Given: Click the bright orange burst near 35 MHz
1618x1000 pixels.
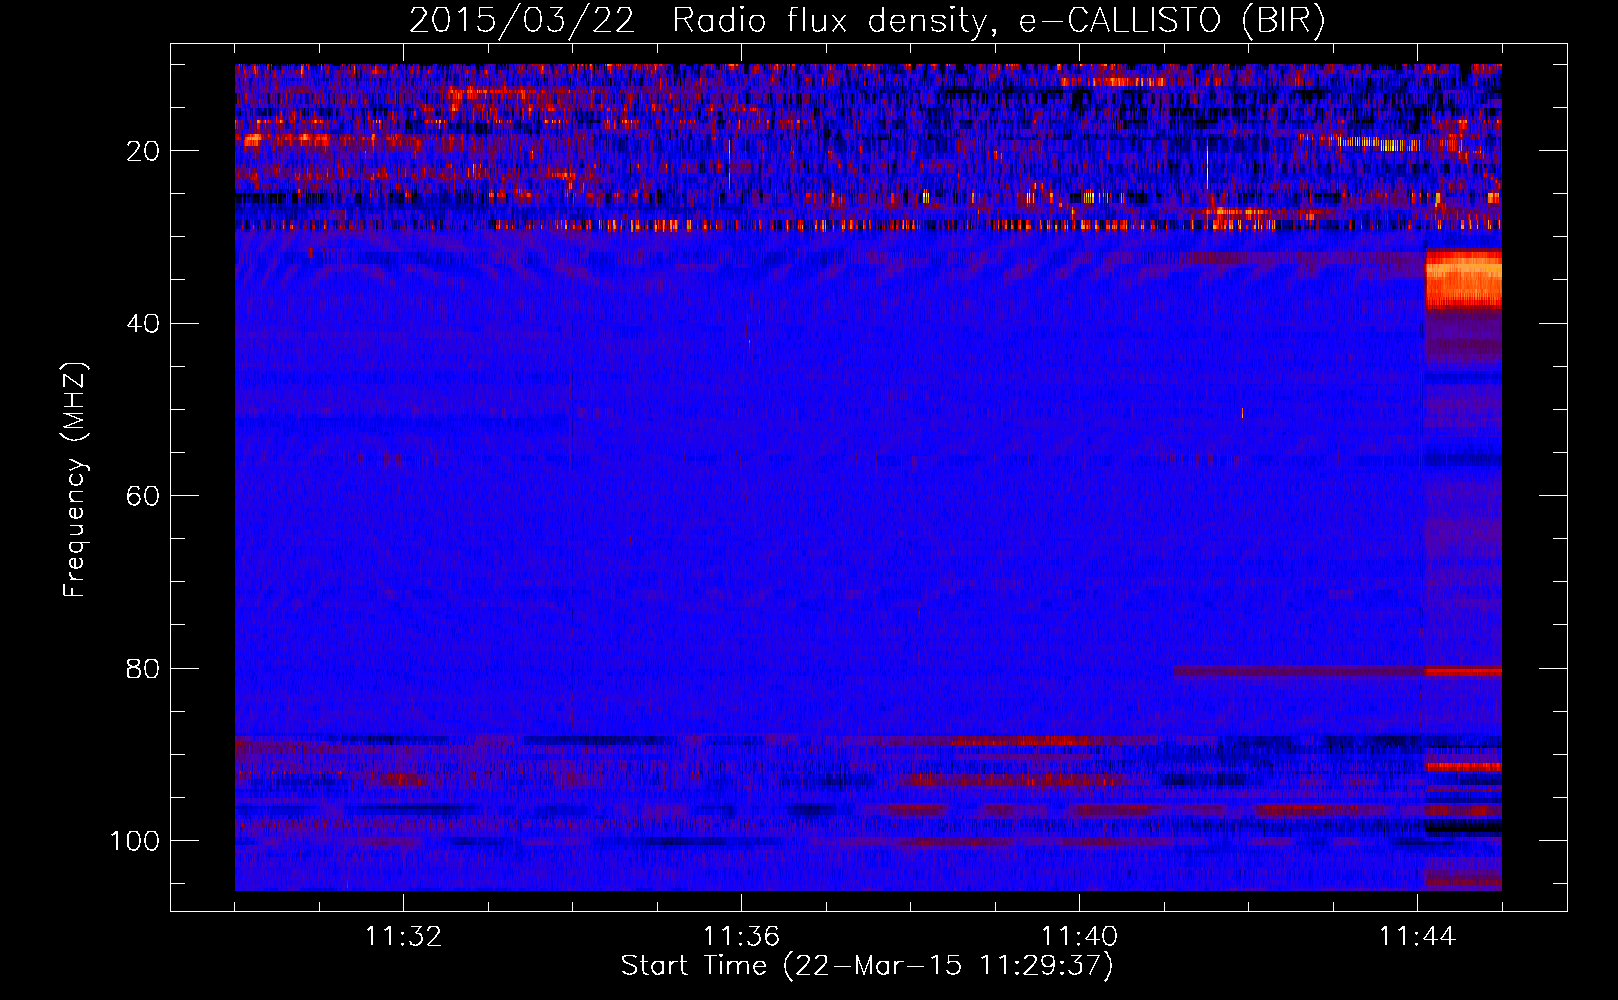Looking at the screenshot, I should pos(1463,279).
